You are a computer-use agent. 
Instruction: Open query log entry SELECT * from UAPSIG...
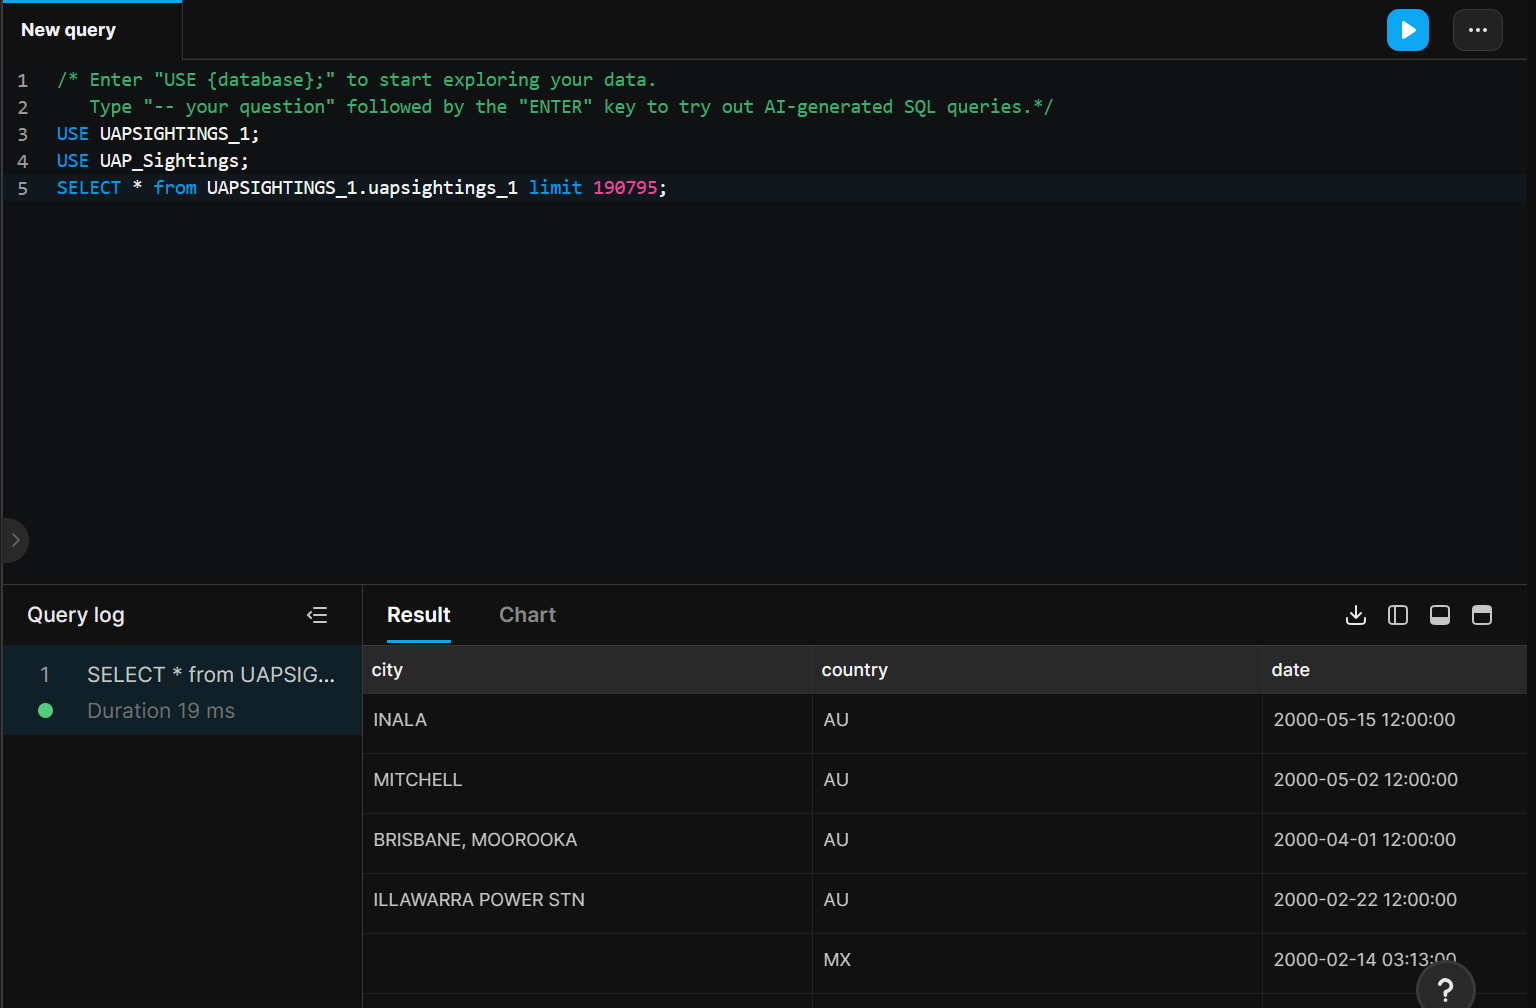[182, 691]
